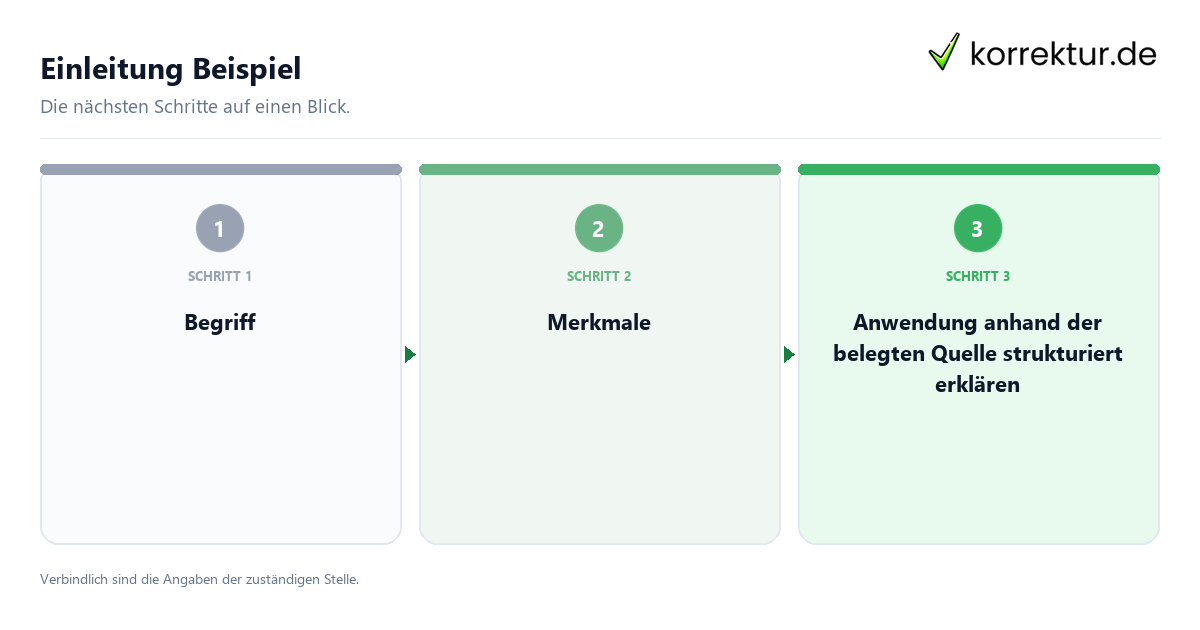Select the Begriff step card
Viewport: 1200px width, 630px height.
tap(220, 354)
